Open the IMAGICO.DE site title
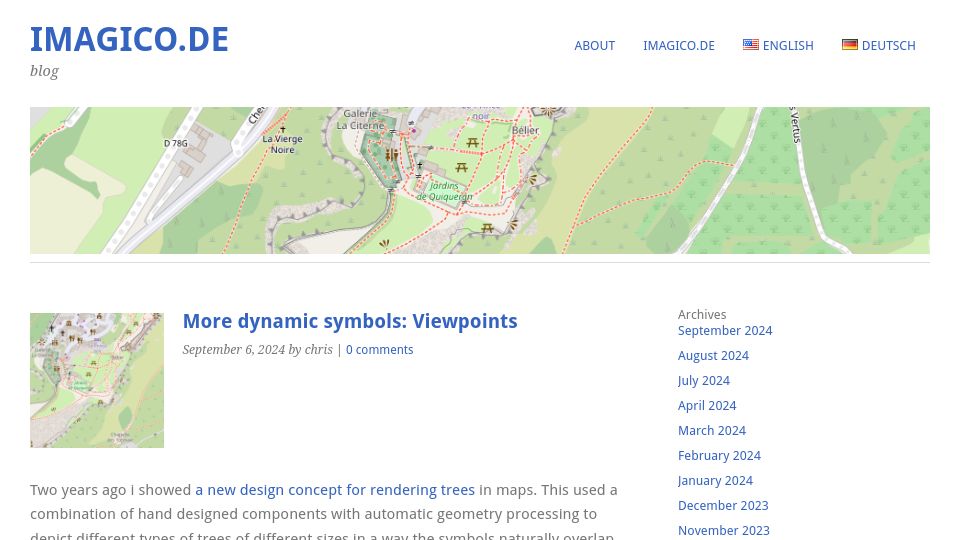Screen dimensions: 960x540 [x=129, y=39]
